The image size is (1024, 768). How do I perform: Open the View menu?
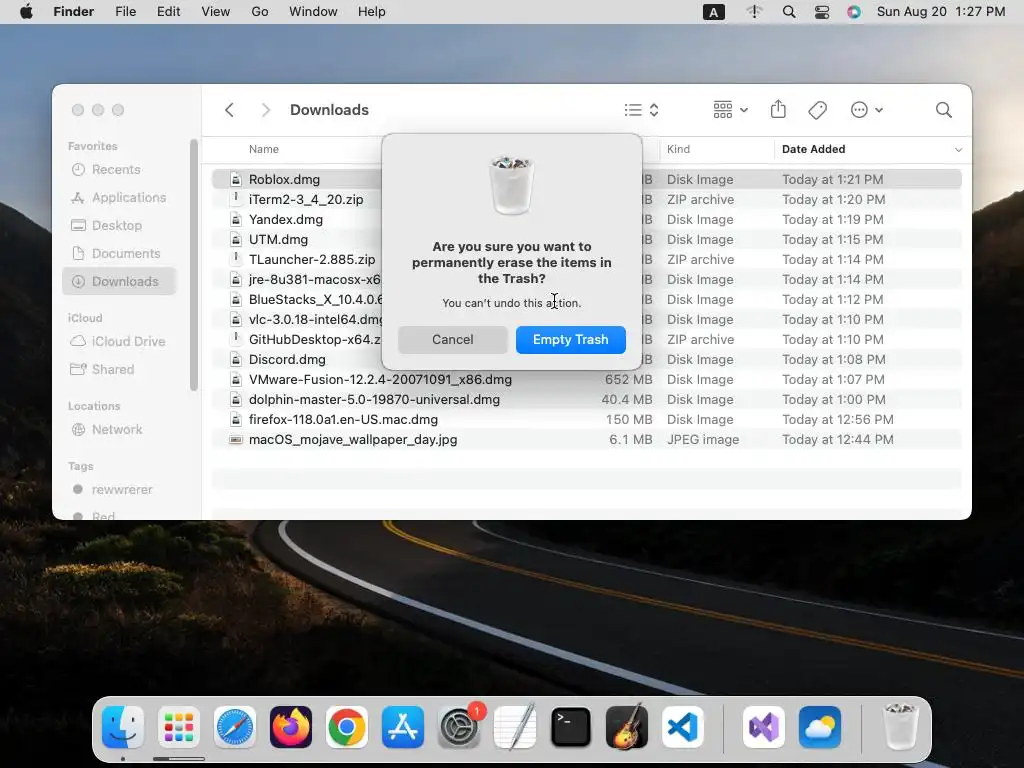pyautogui.click(x=216, y=12)
